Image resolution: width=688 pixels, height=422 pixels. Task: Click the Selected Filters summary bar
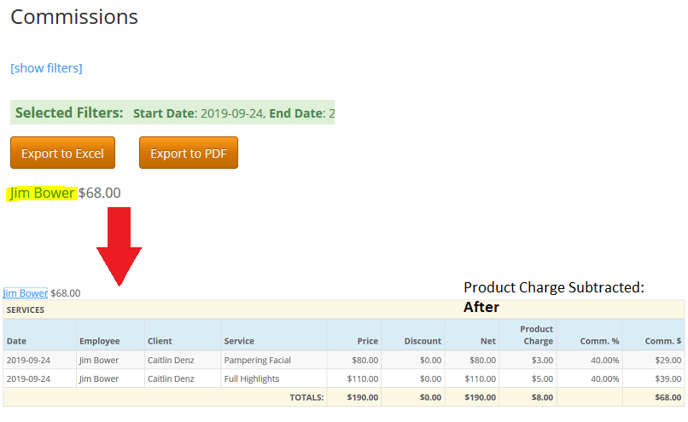(x=174, y=113)
